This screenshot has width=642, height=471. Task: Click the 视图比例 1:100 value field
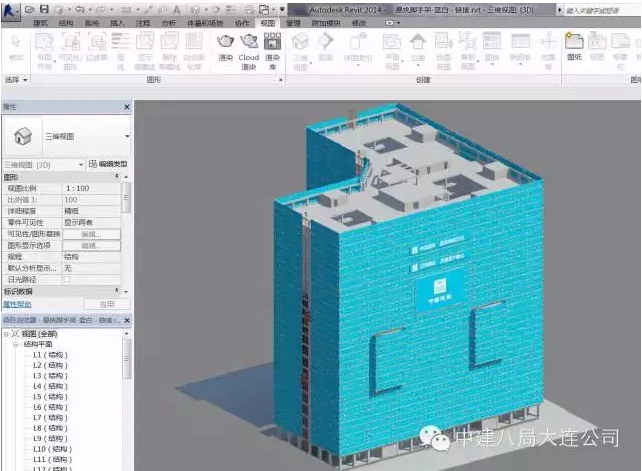pos(90,188)
